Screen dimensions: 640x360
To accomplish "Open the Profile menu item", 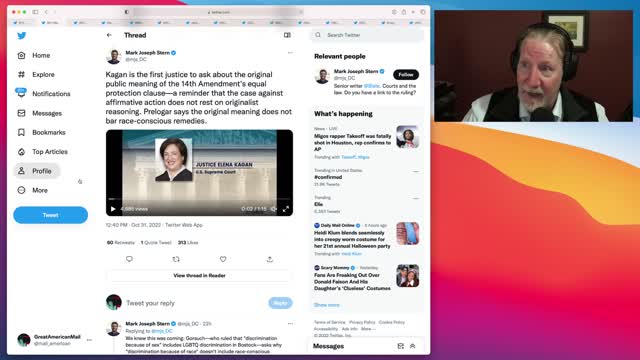I will click(x=37, y=171).
